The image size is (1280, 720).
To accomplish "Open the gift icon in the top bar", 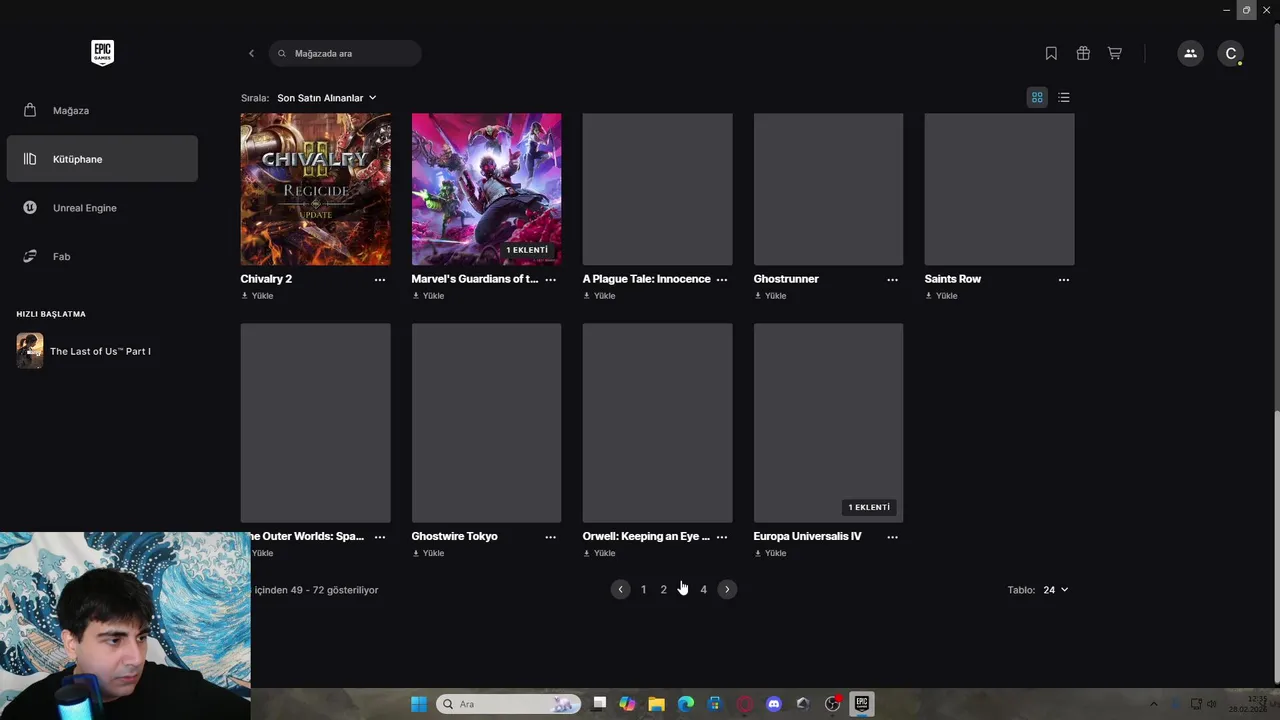I will 1083,53.
